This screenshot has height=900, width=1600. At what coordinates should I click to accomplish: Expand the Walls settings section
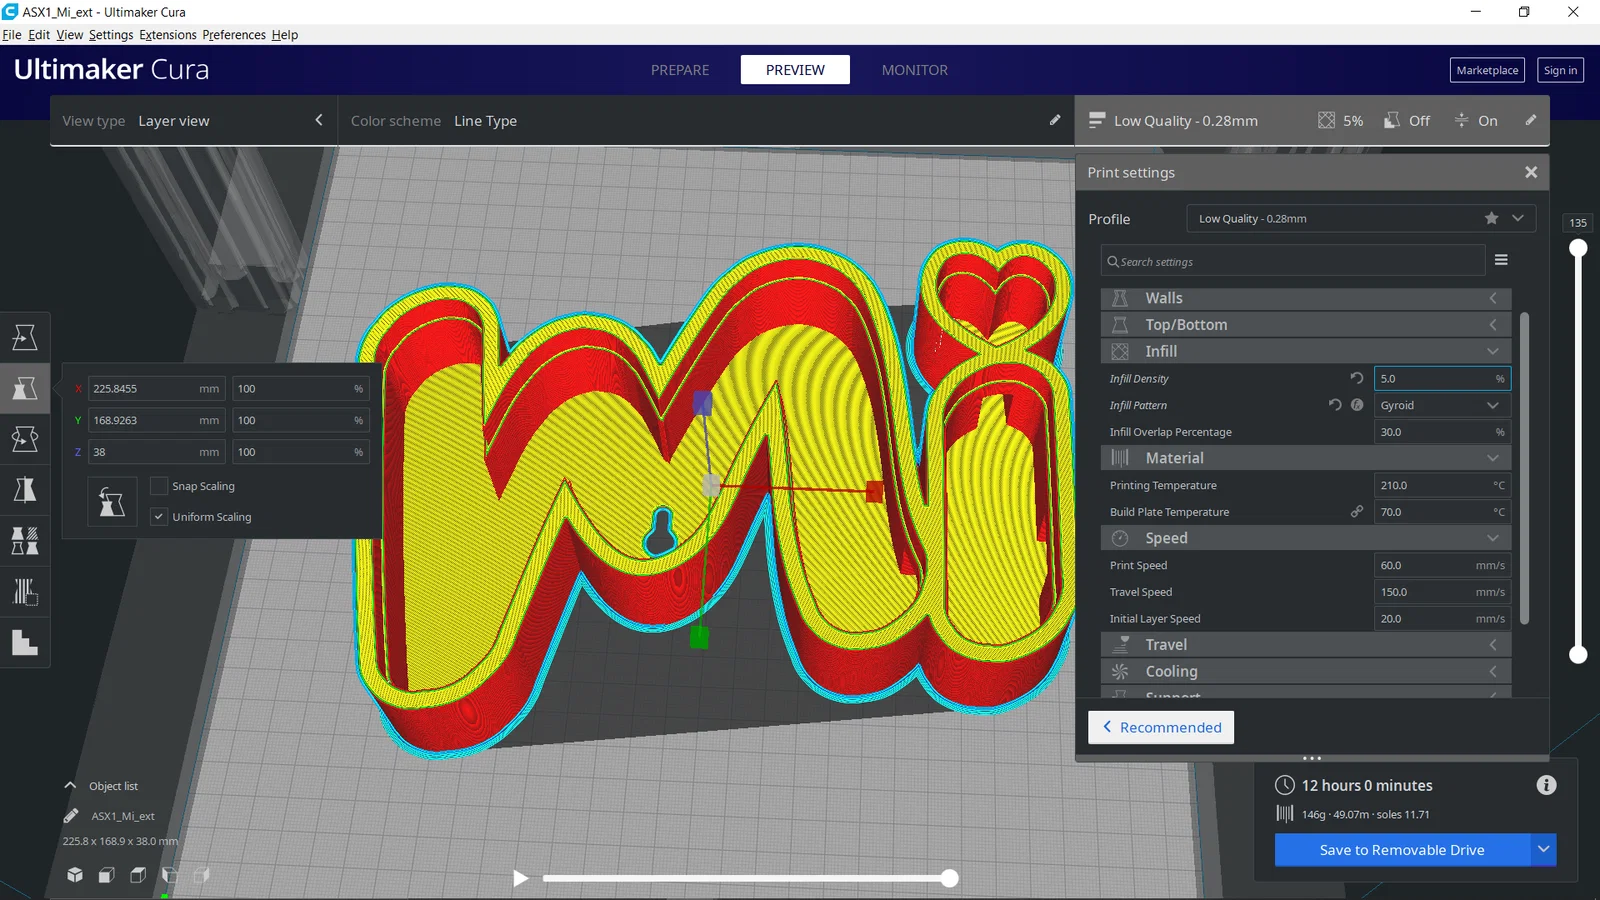click(1306, 298)
